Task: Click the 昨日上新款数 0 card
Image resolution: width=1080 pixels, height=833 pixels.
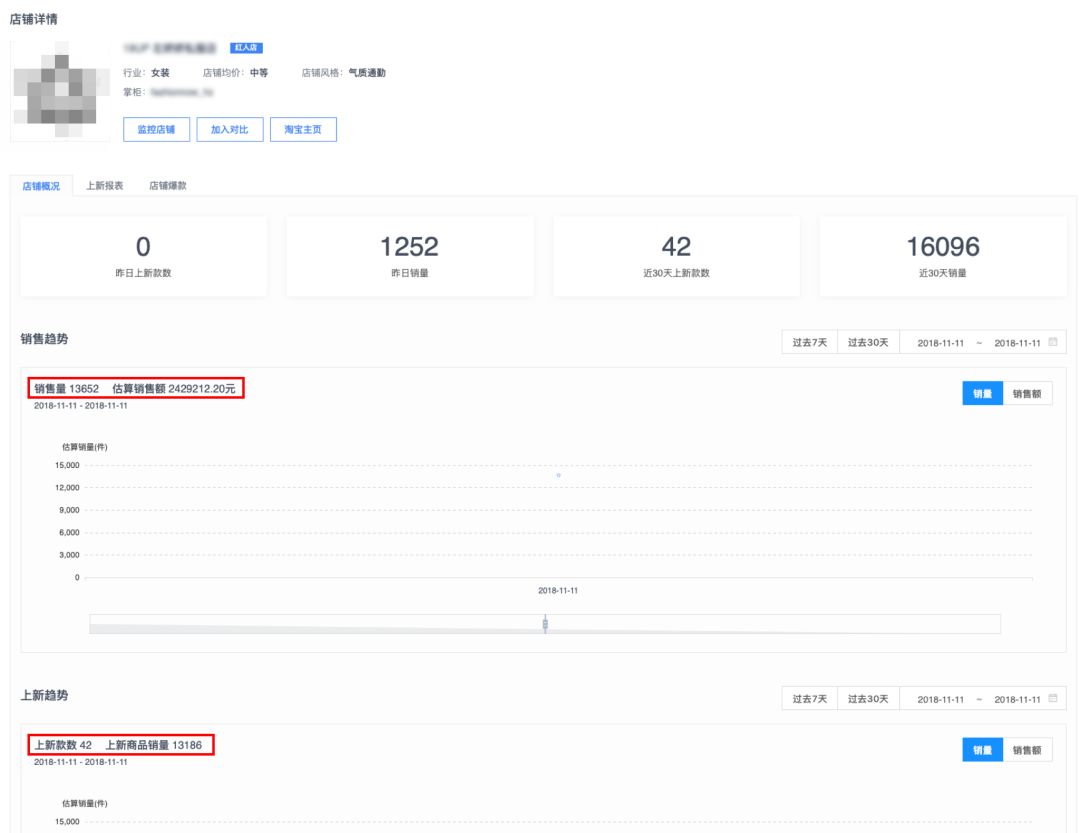Action: click(143, 256)
